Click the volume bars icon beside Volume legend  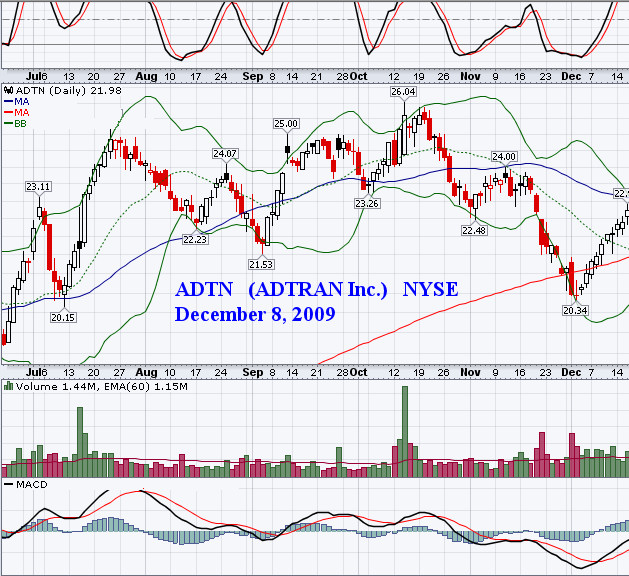tap(8, 386)
